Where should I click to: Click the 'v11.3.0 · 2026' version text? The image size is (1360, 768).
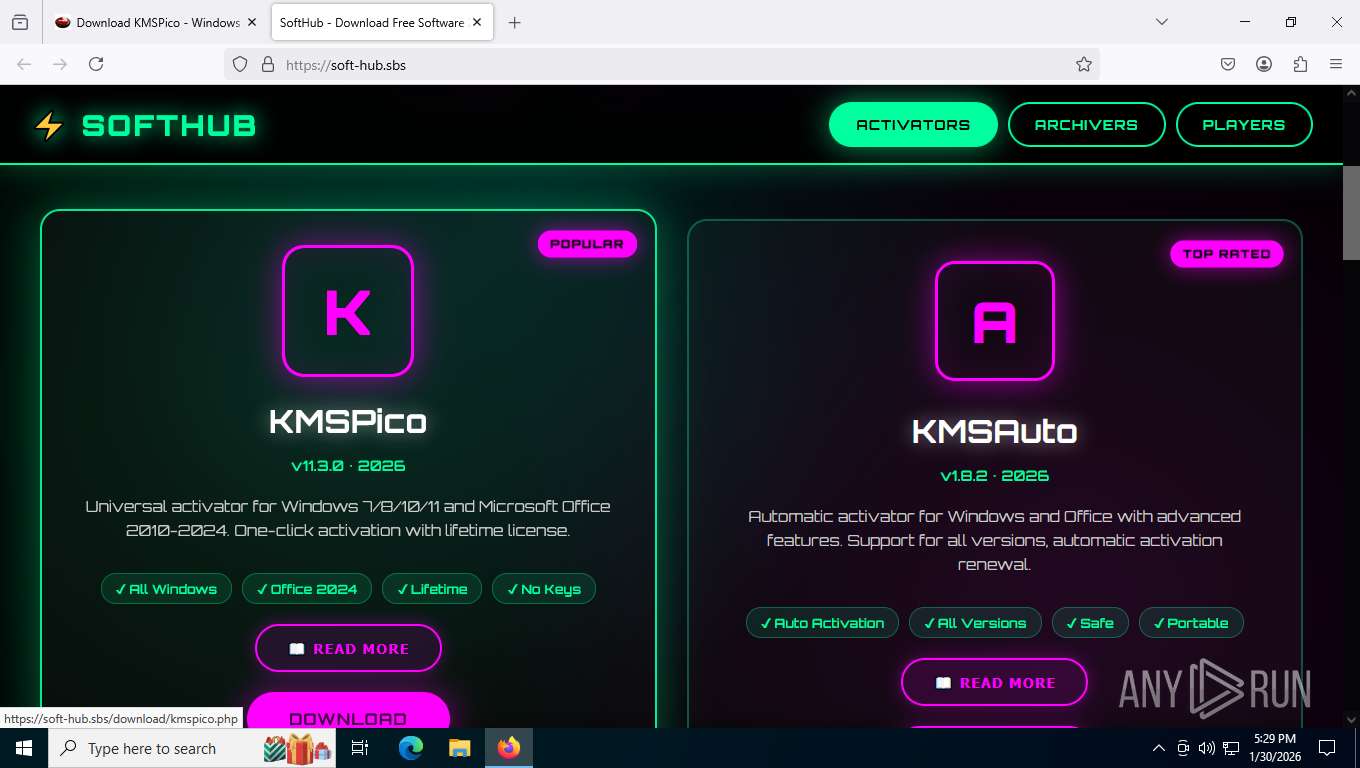pos(348,466)
